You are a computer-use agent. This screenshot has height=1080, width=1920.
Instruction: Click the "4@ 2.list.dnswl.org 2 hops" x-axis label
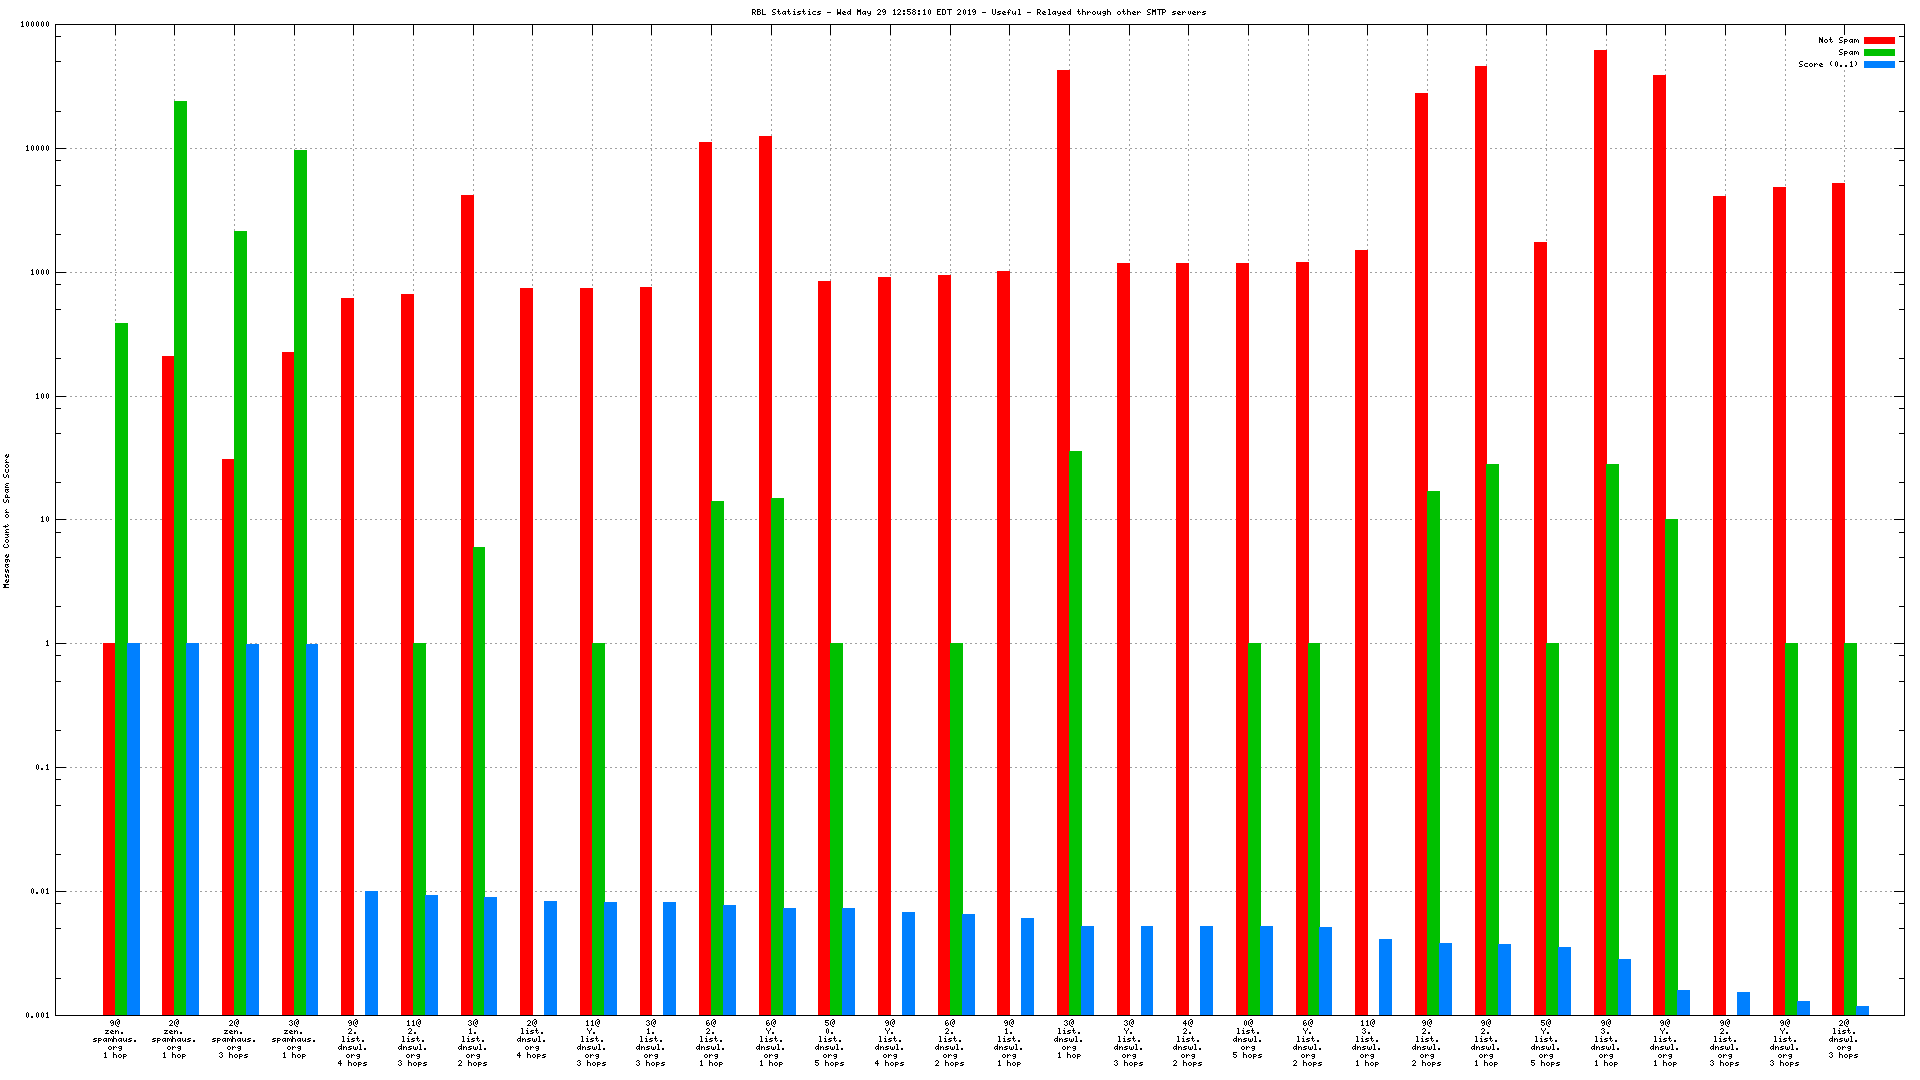(x=1188, y=1043)
